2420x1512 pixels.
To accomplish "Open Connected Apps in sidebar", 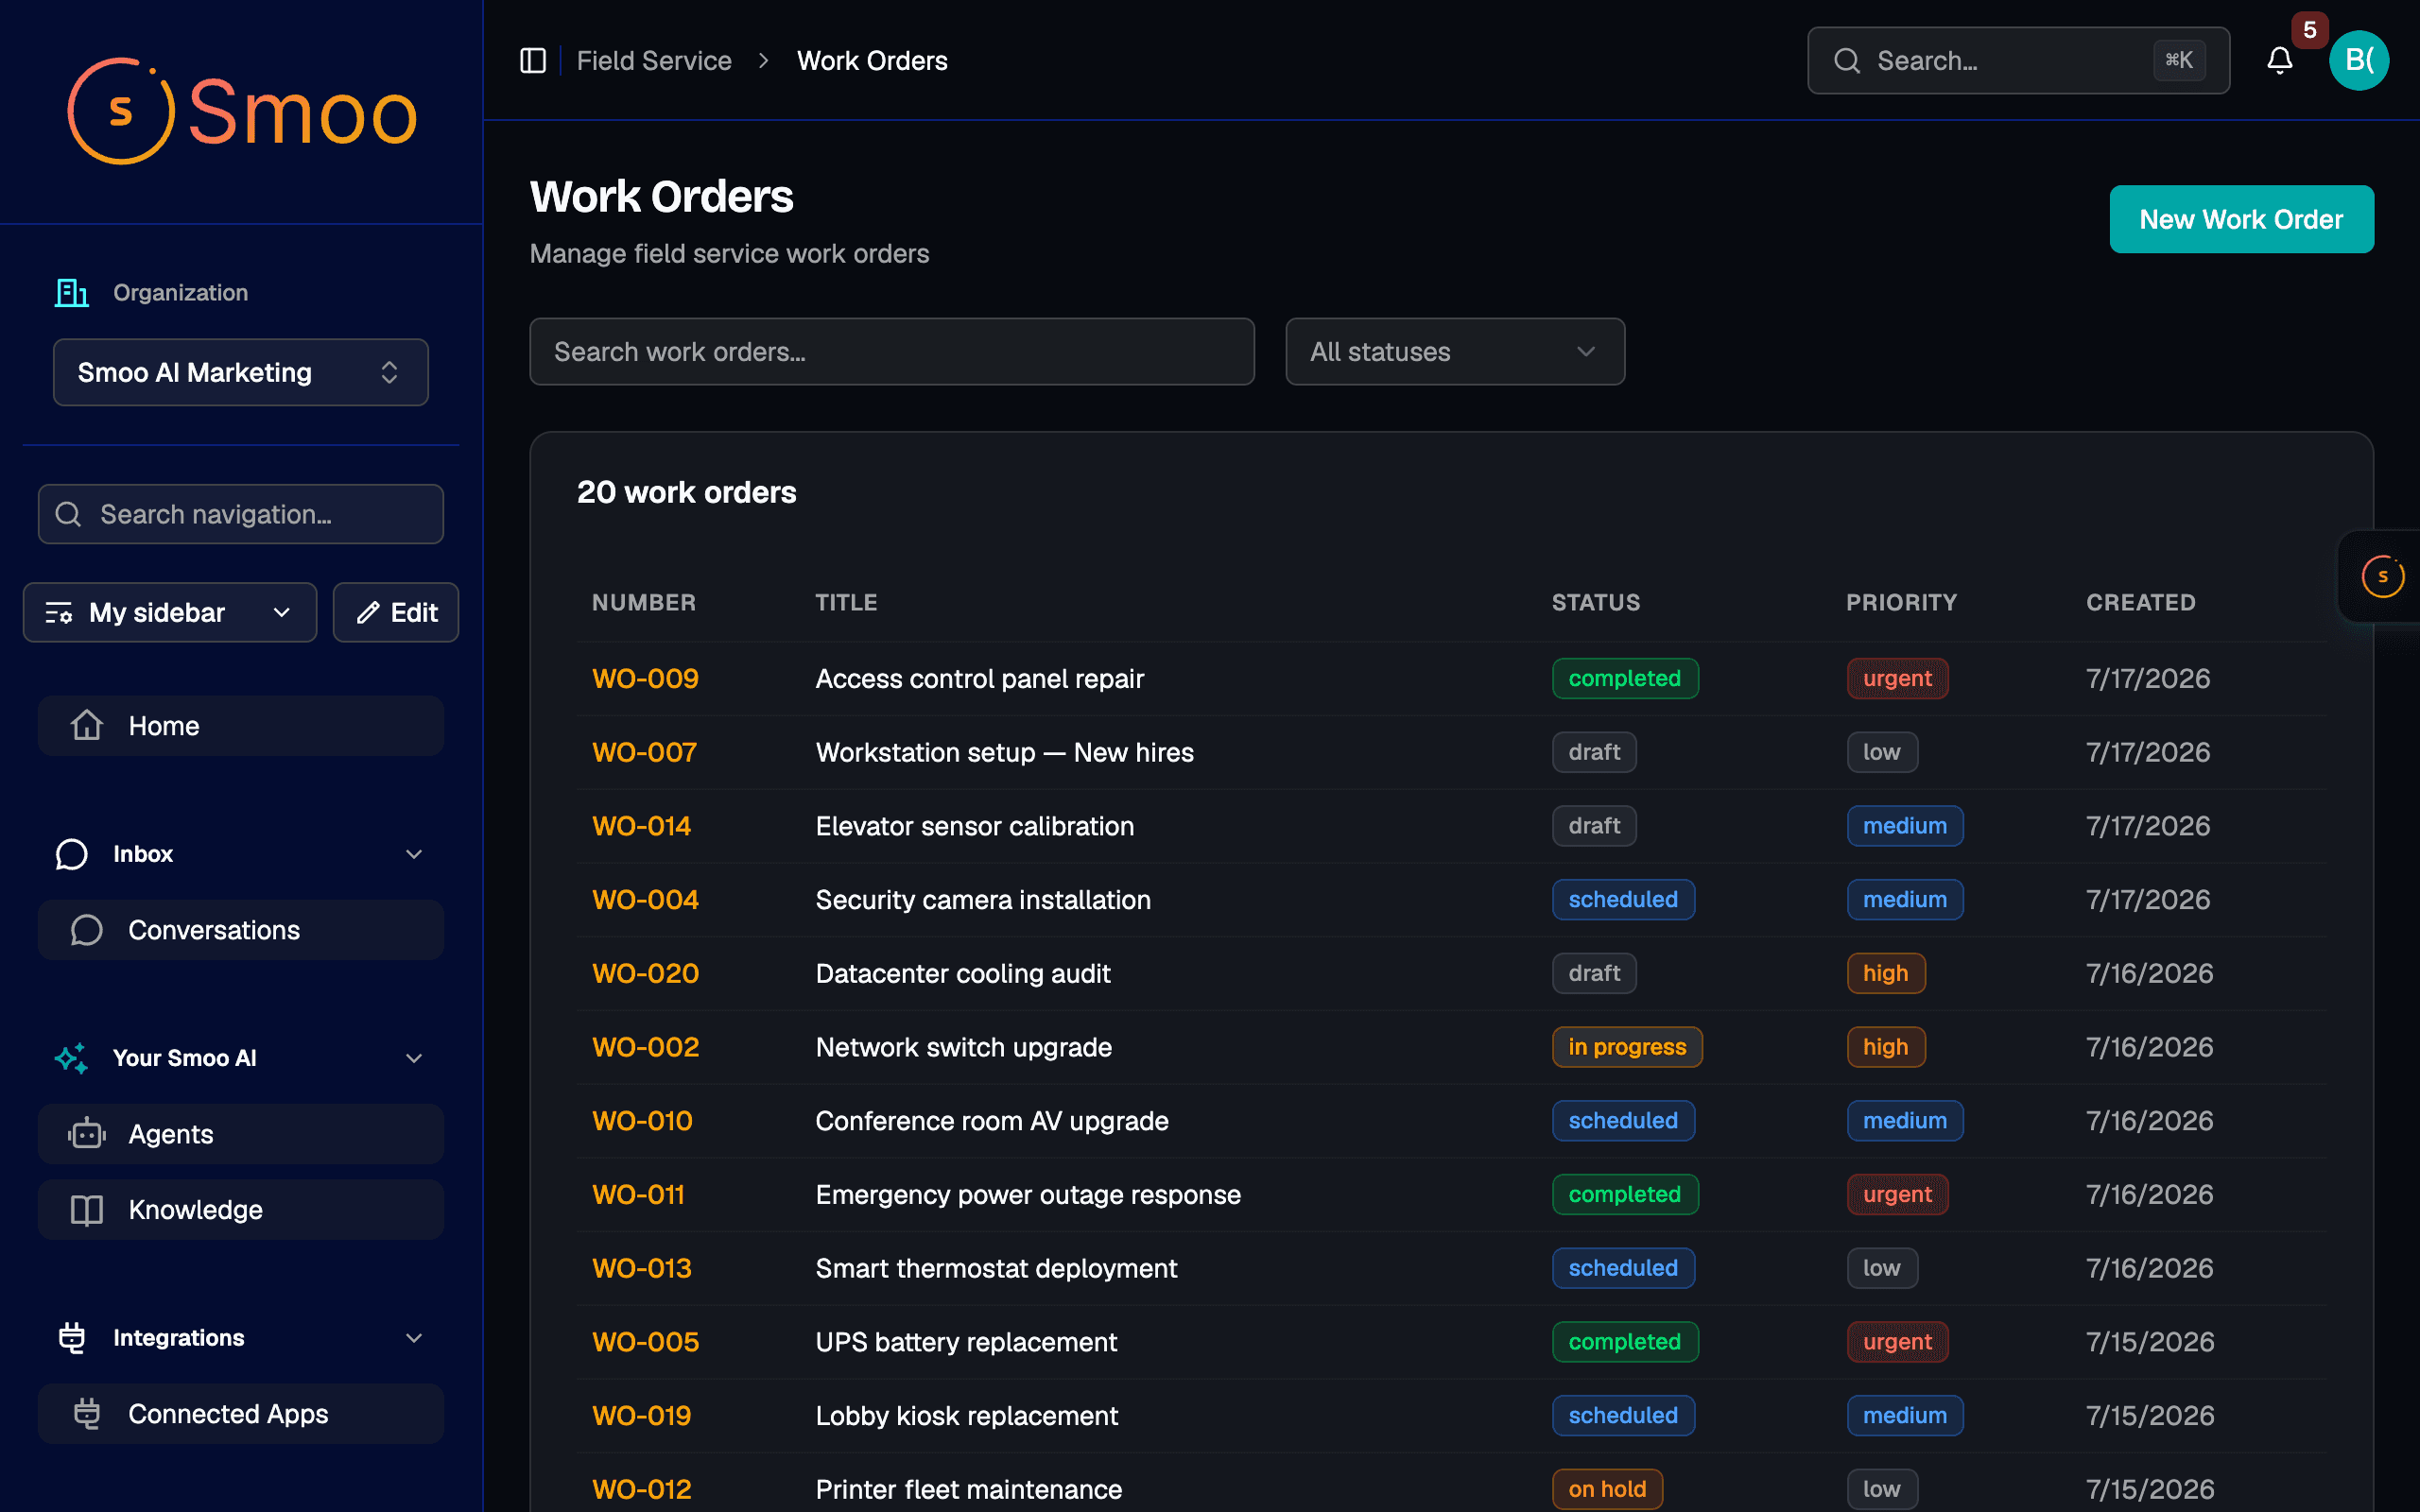I will click(241, 1414).
